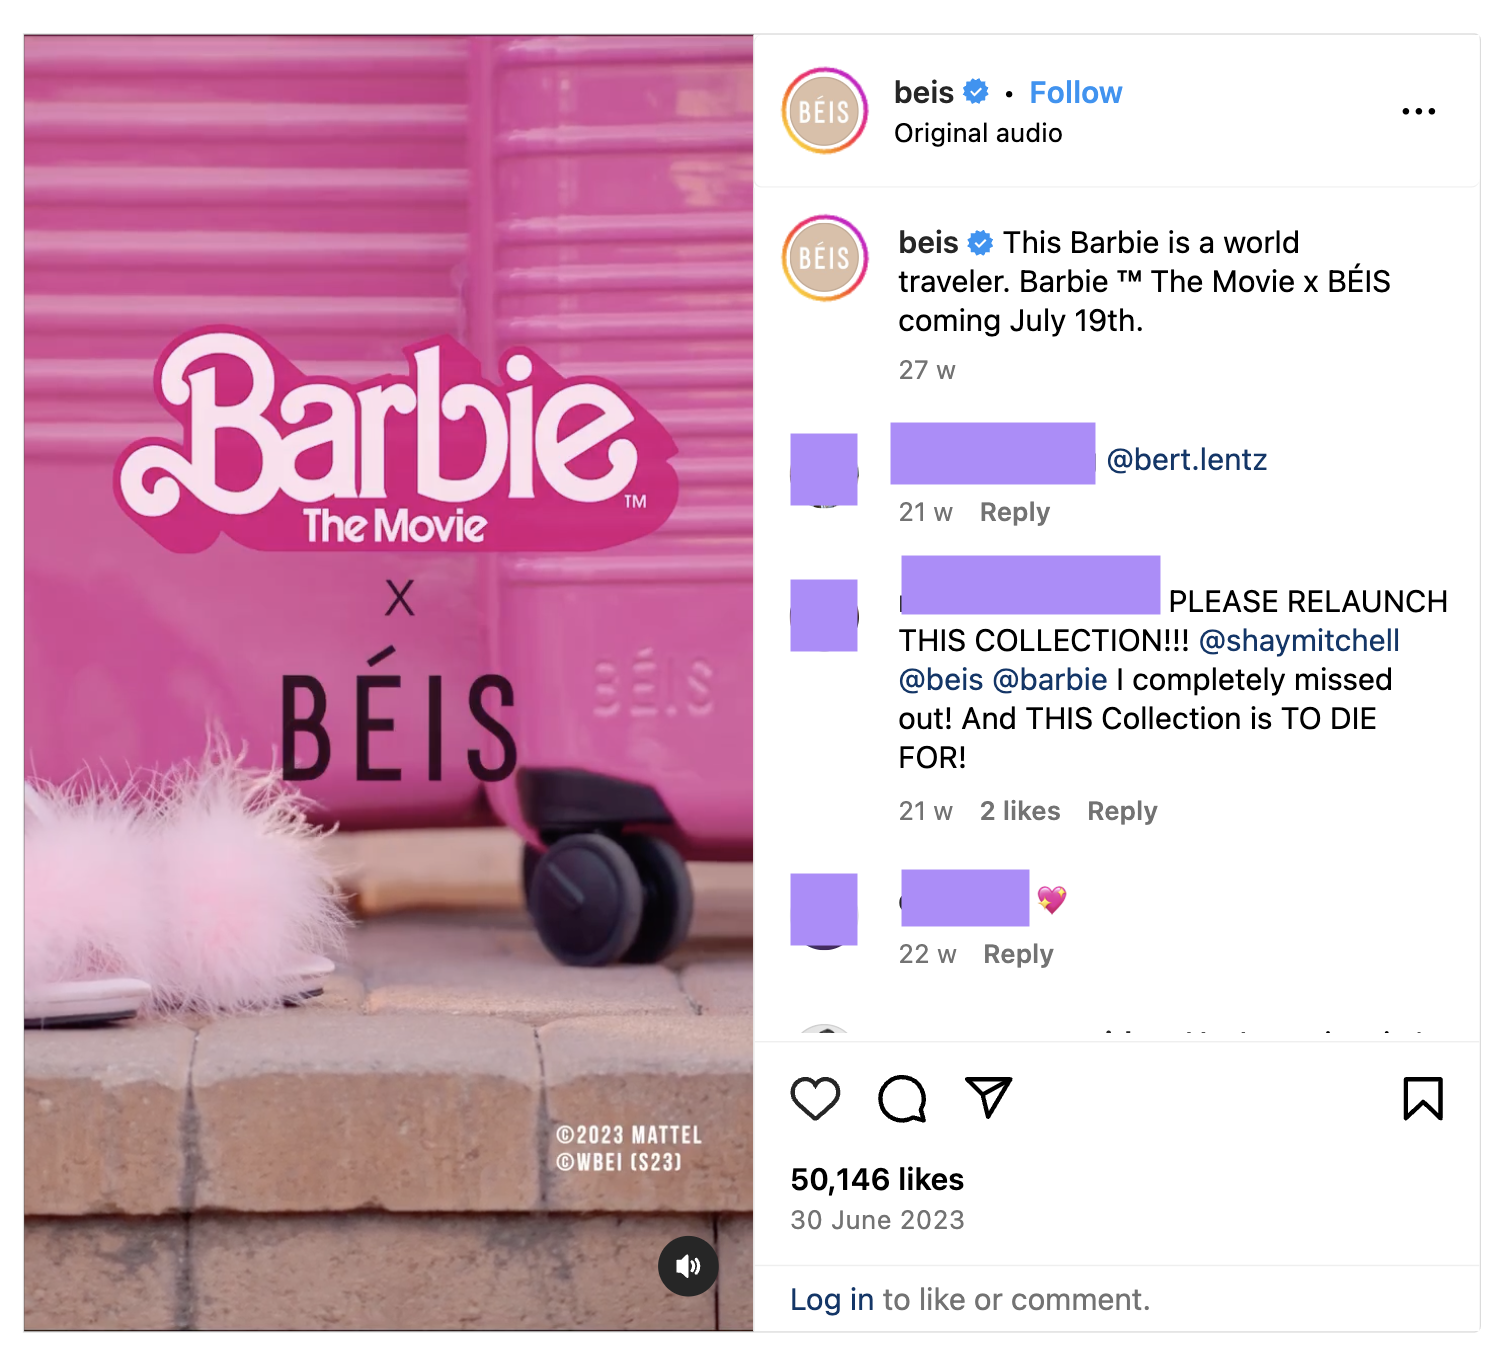Open BÉIS profile picture in the header
The height and width of the screenshot is (1364, 1498).
(x=824, y=111)
